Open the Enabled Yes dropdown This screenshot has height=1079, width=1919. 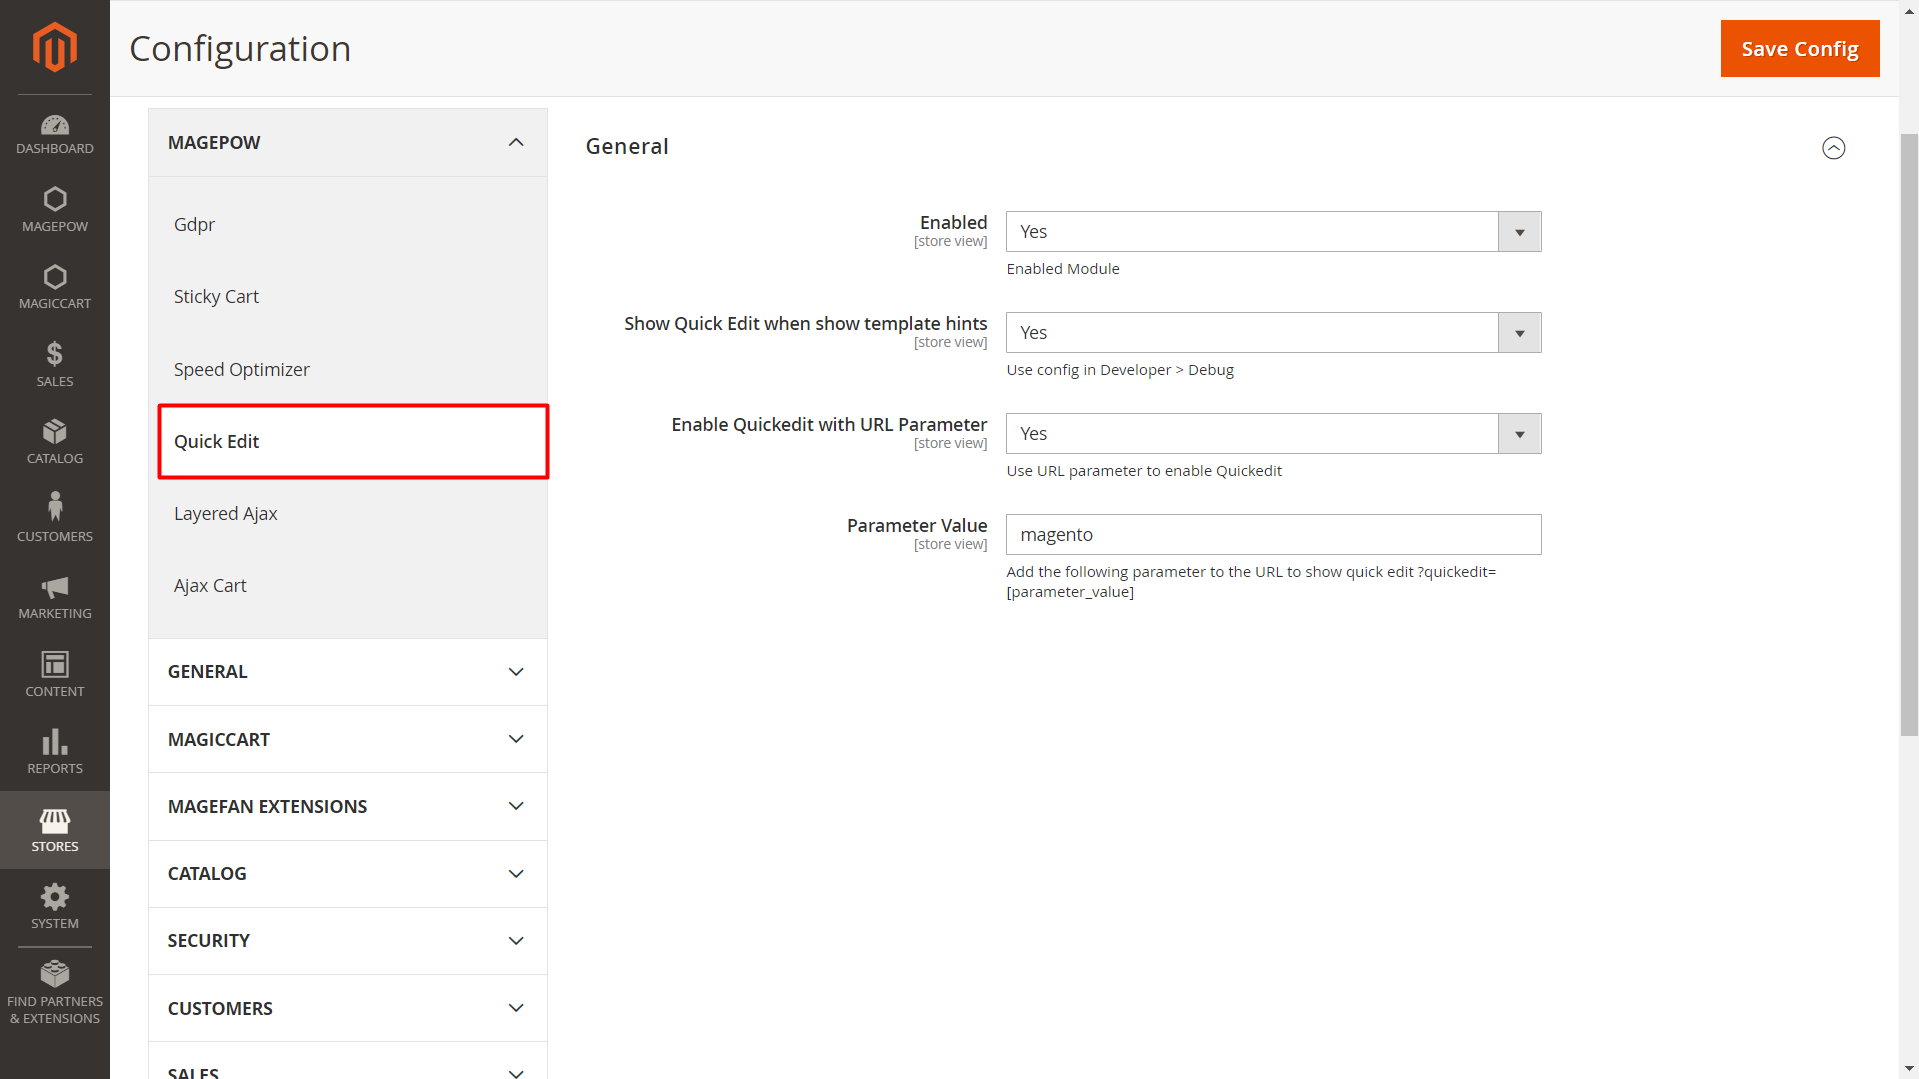(x=1273, y=232)
